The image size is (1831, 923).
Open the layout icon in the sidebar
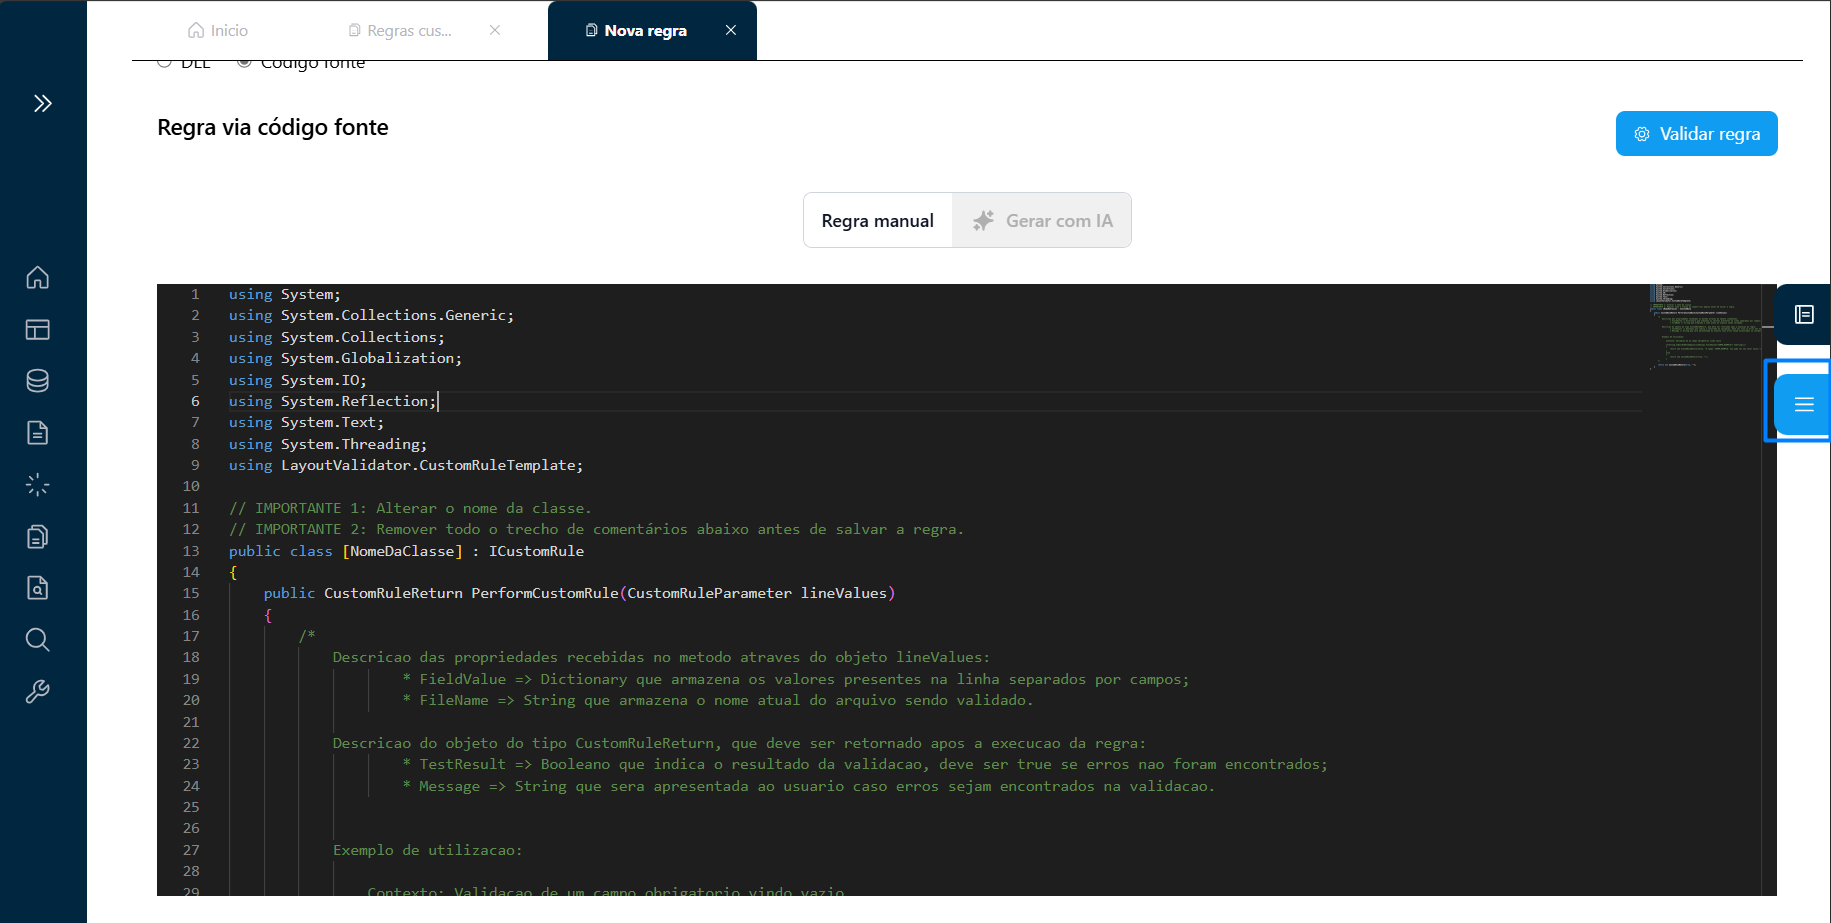point(38,329)
